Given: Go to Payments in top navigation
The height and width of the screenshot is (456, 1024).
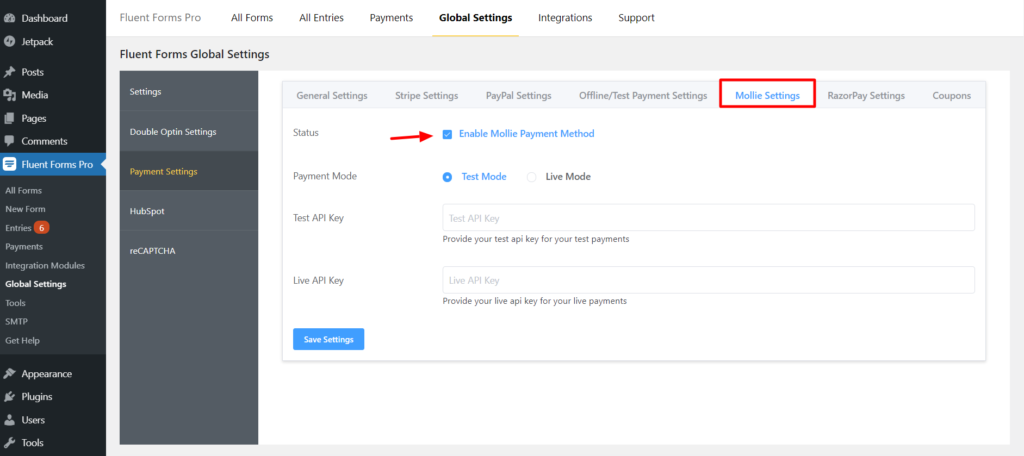Looking at the screenshot, I should [391, 18].
